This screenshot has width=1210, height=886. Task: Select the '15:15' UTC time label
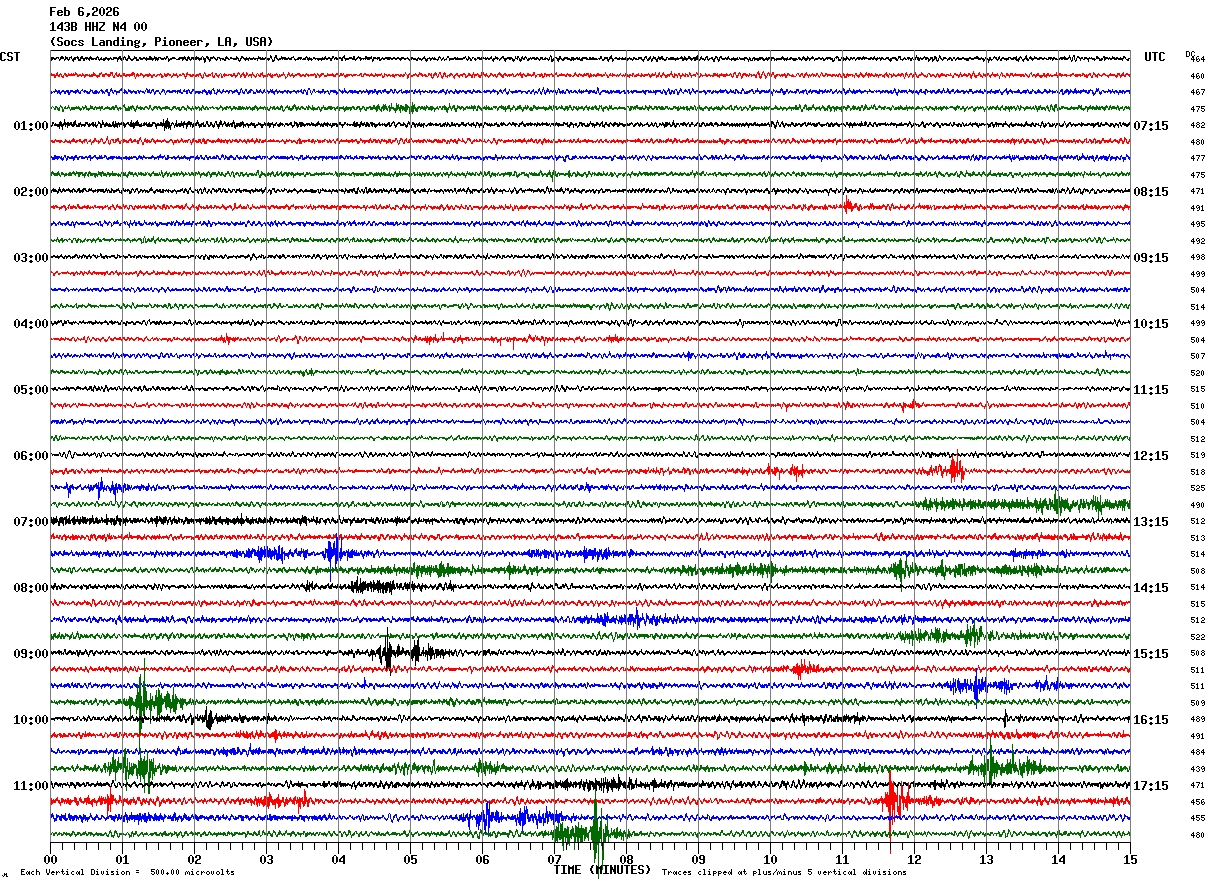click(x=1151, y=654)
